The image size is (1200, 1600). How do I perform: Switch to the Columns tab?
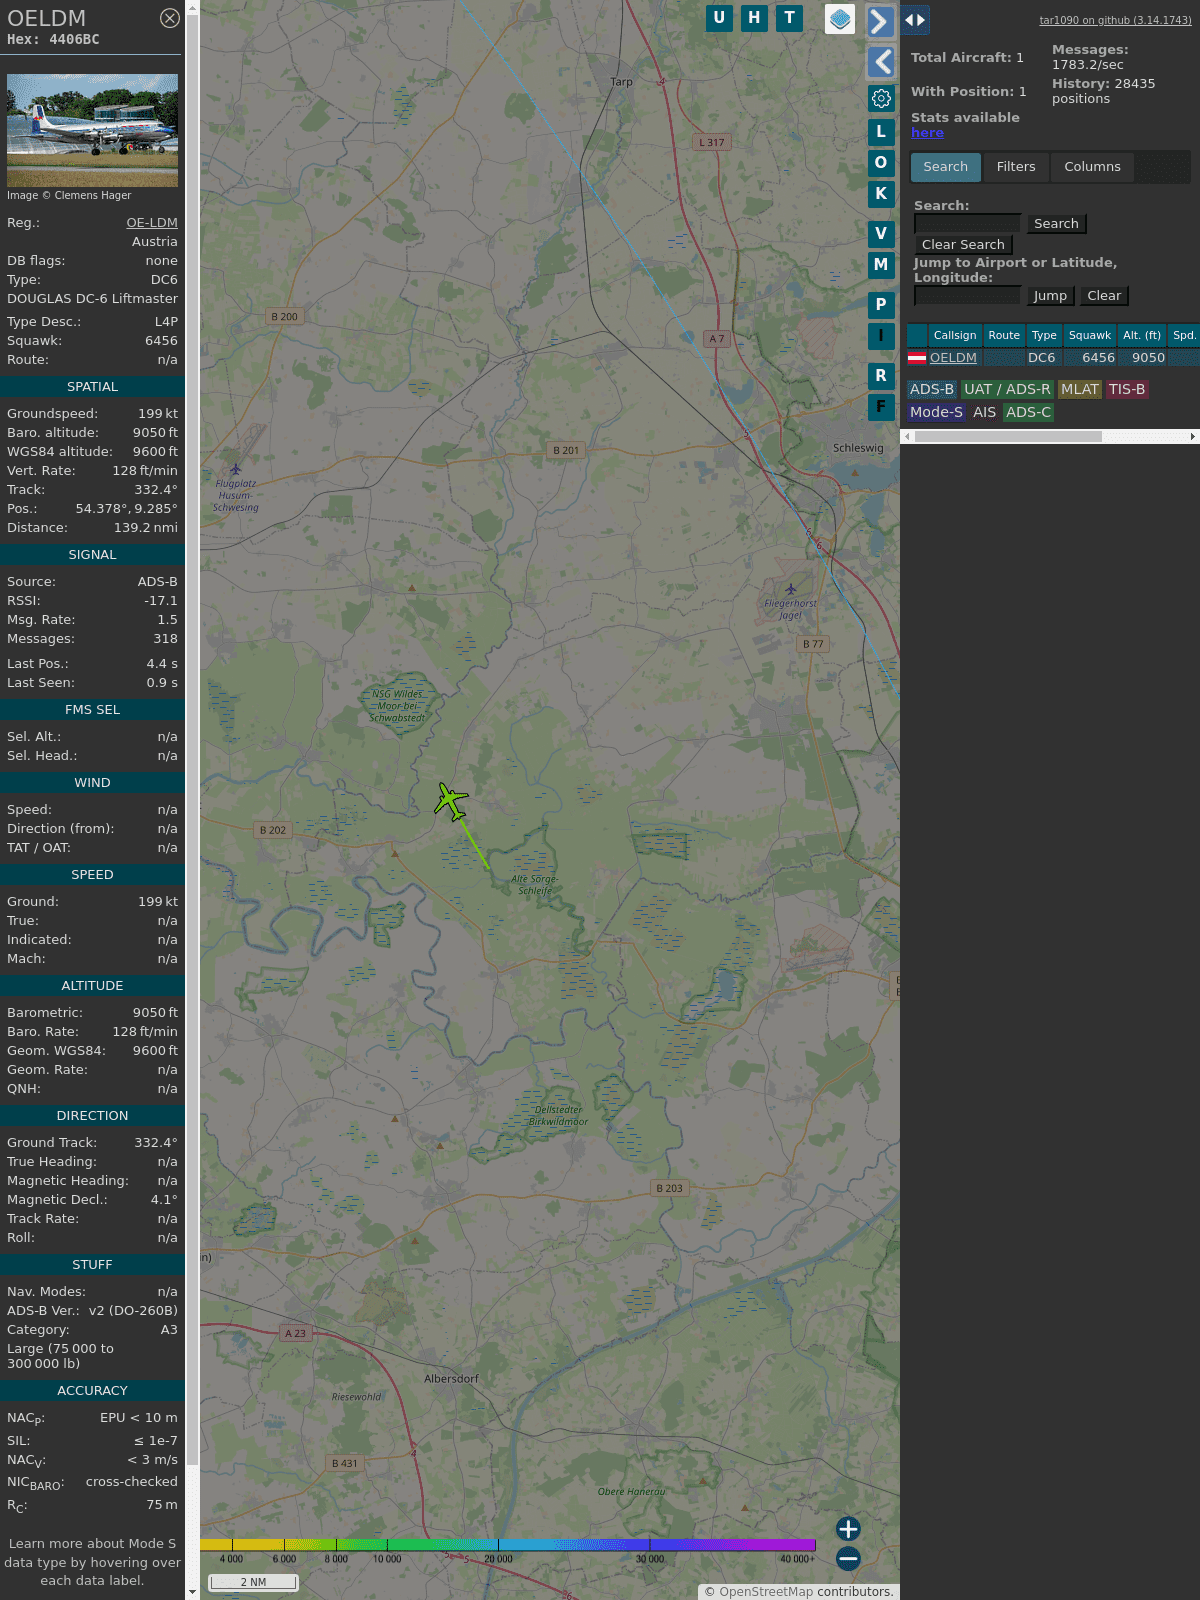(1092, 167)
